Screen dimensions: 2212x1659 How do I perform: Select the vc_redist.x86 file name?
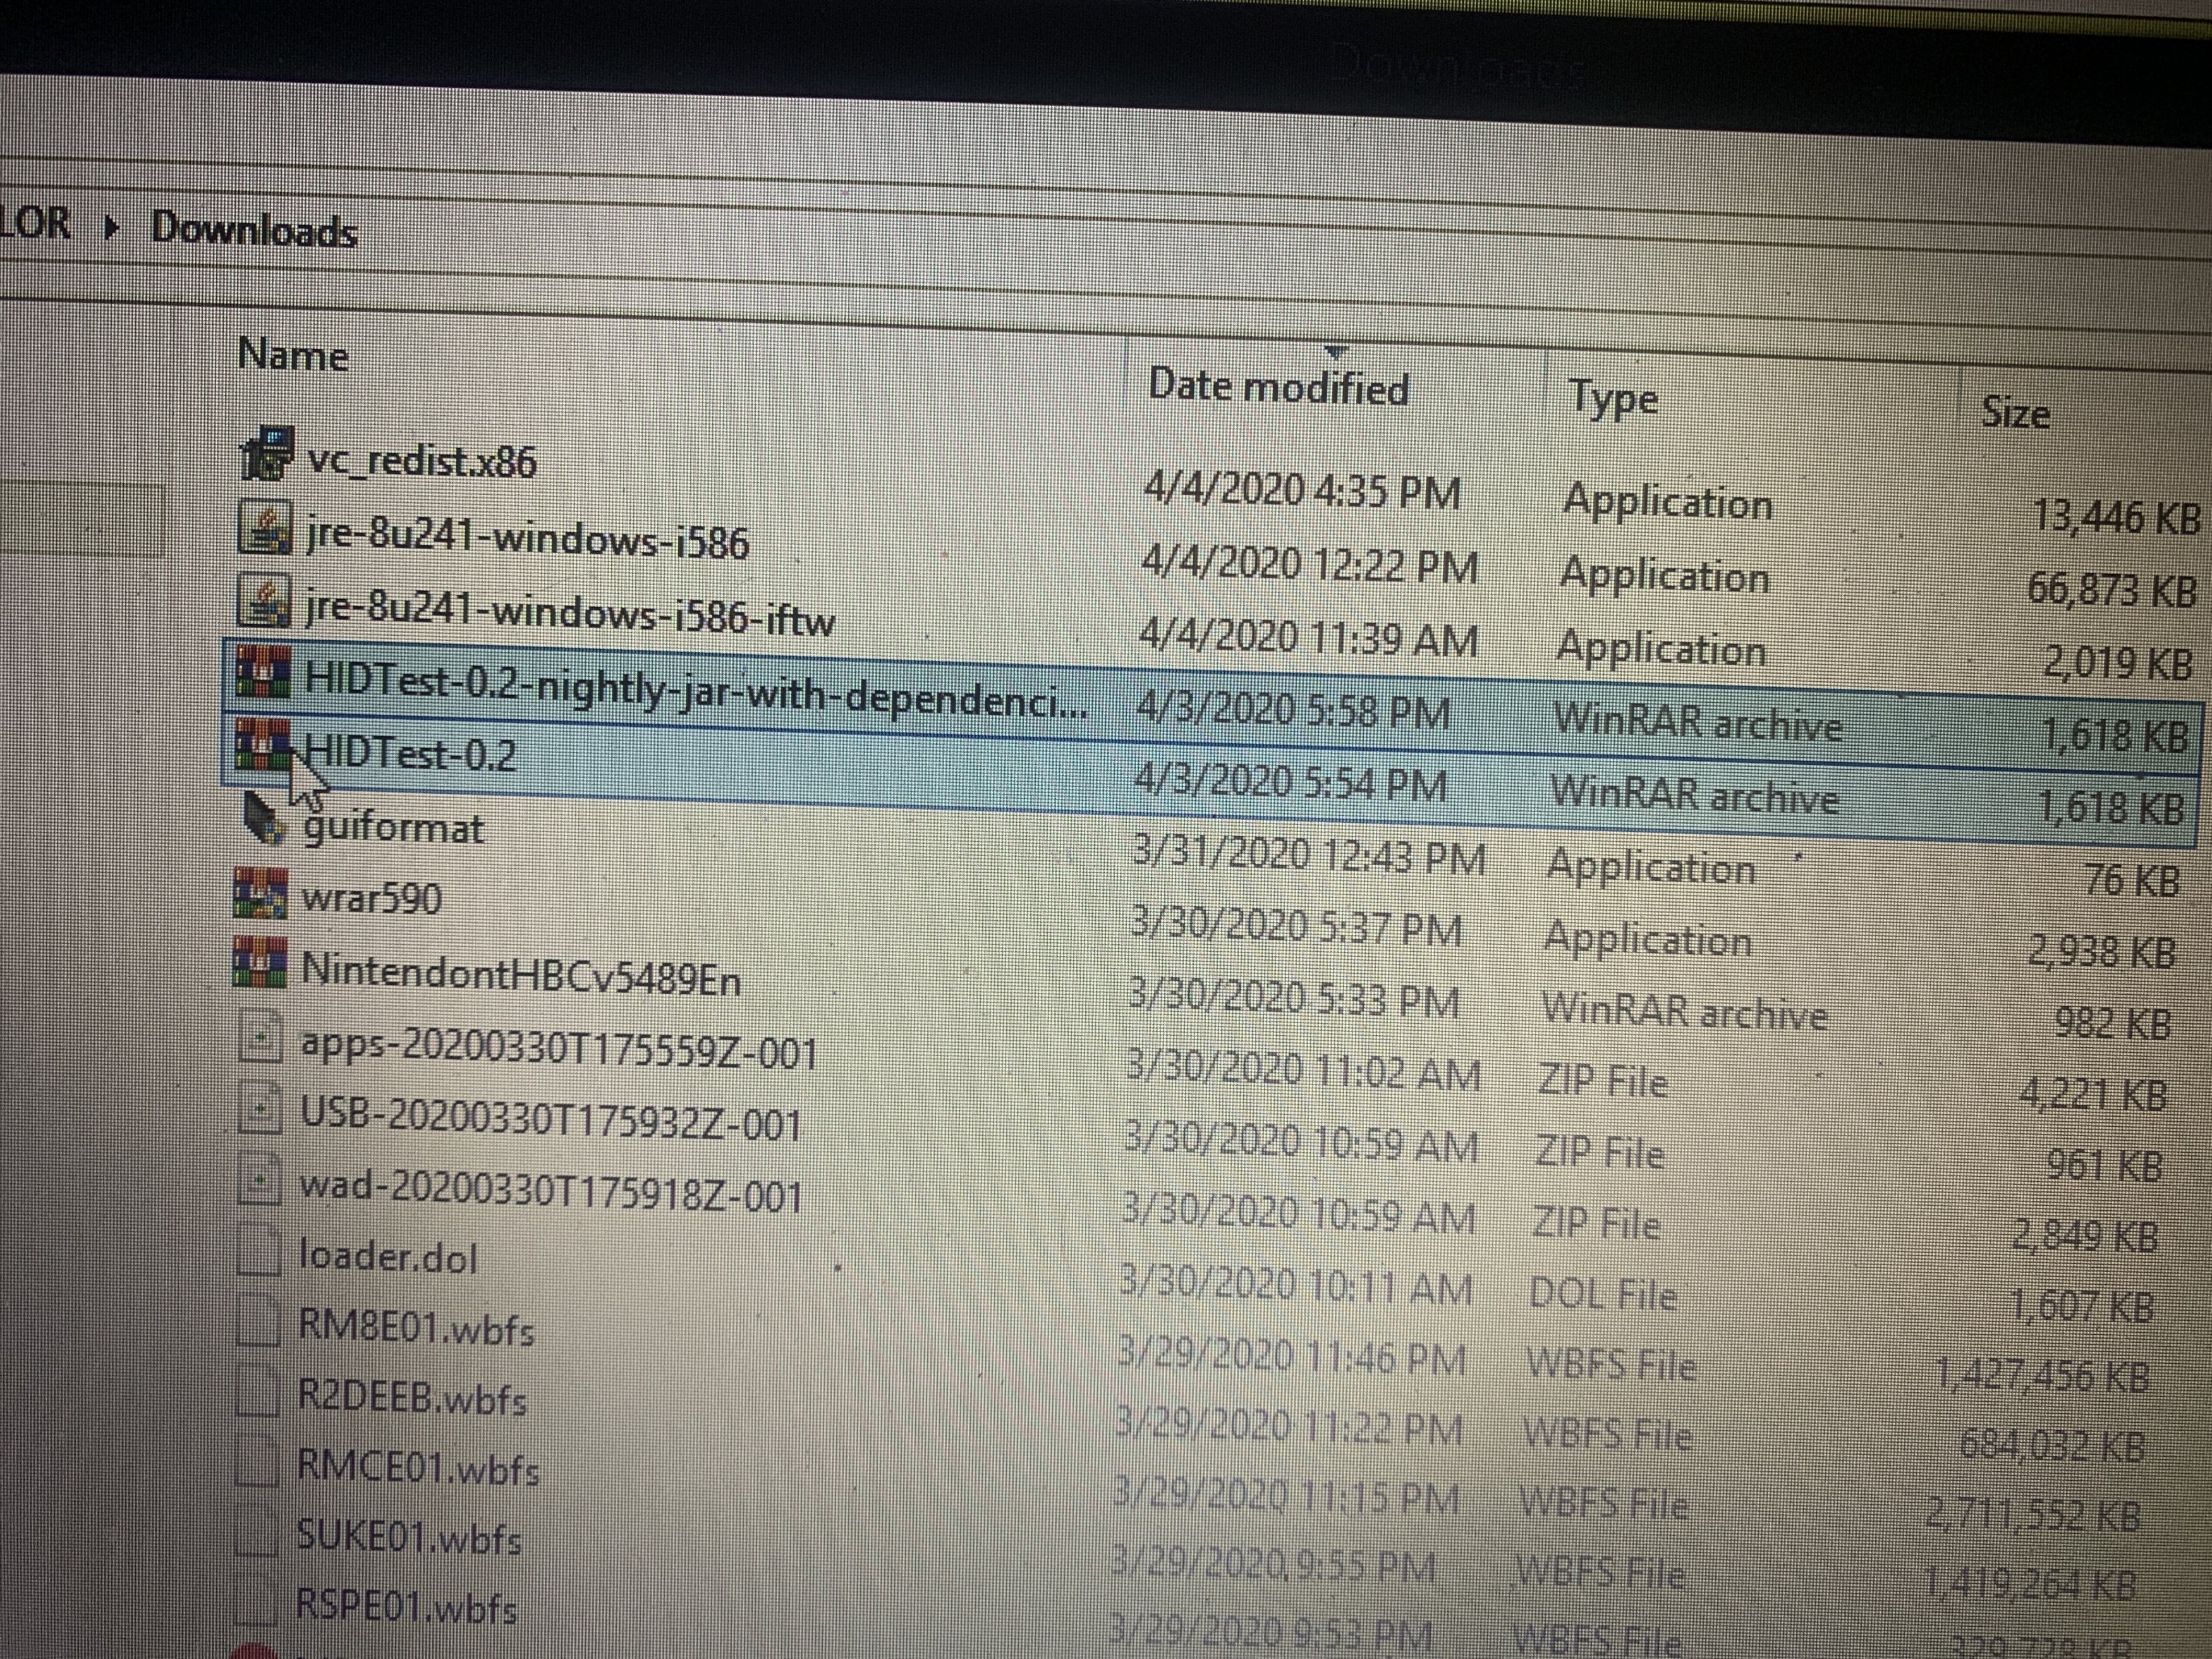click(x=421, y=461)
